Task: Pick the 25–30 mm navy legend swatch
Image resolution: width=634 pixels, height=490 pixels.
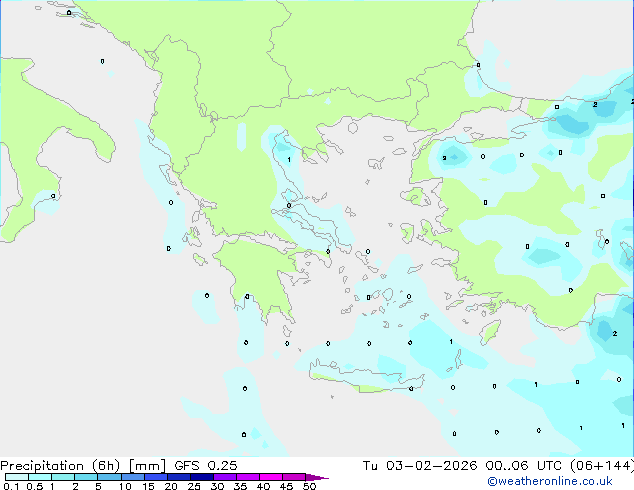Action: click(201, 477)
